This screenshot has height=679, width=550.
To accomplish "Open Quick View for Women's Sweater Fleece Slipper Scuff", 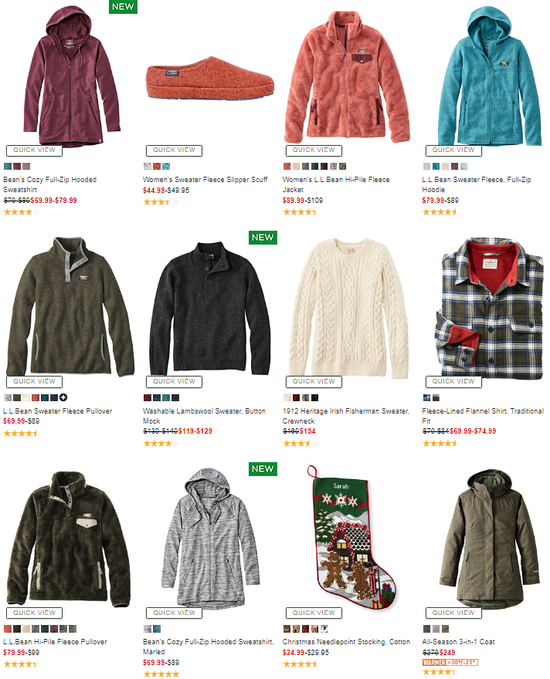I will coord(174,150).
